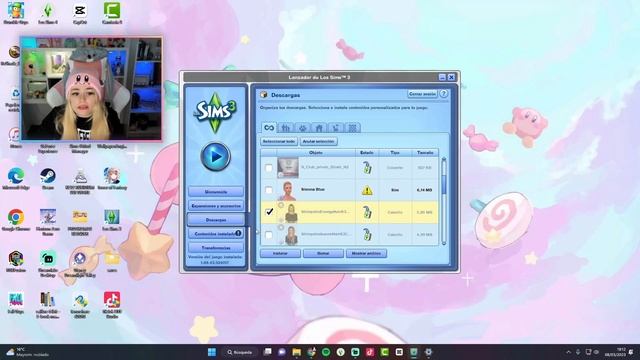Sort downloads by the Tamaño column
The width and height of the screenshot is (640, 360).
point(425,153)
